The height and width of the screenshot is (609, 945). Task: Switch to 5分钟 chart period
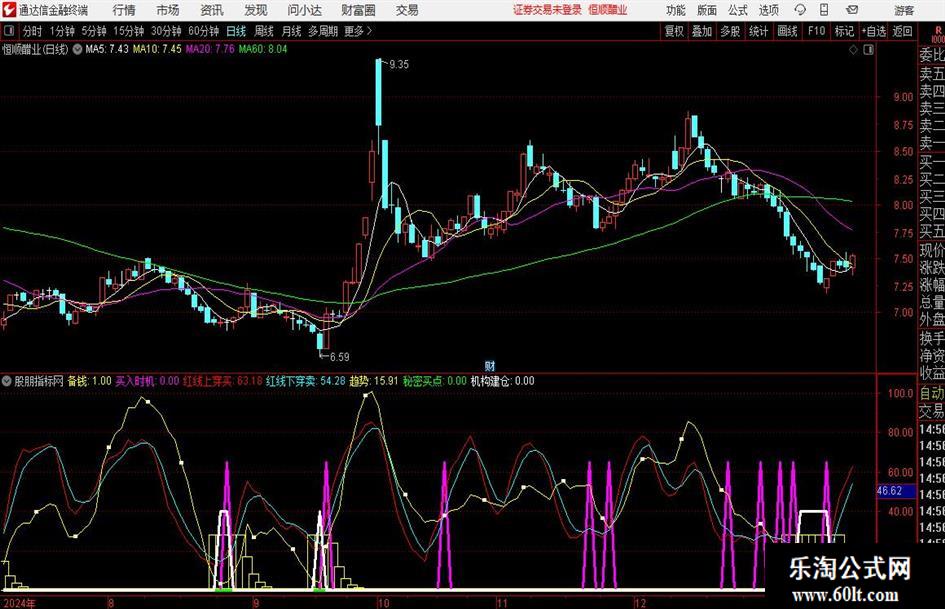click(94, 31)
